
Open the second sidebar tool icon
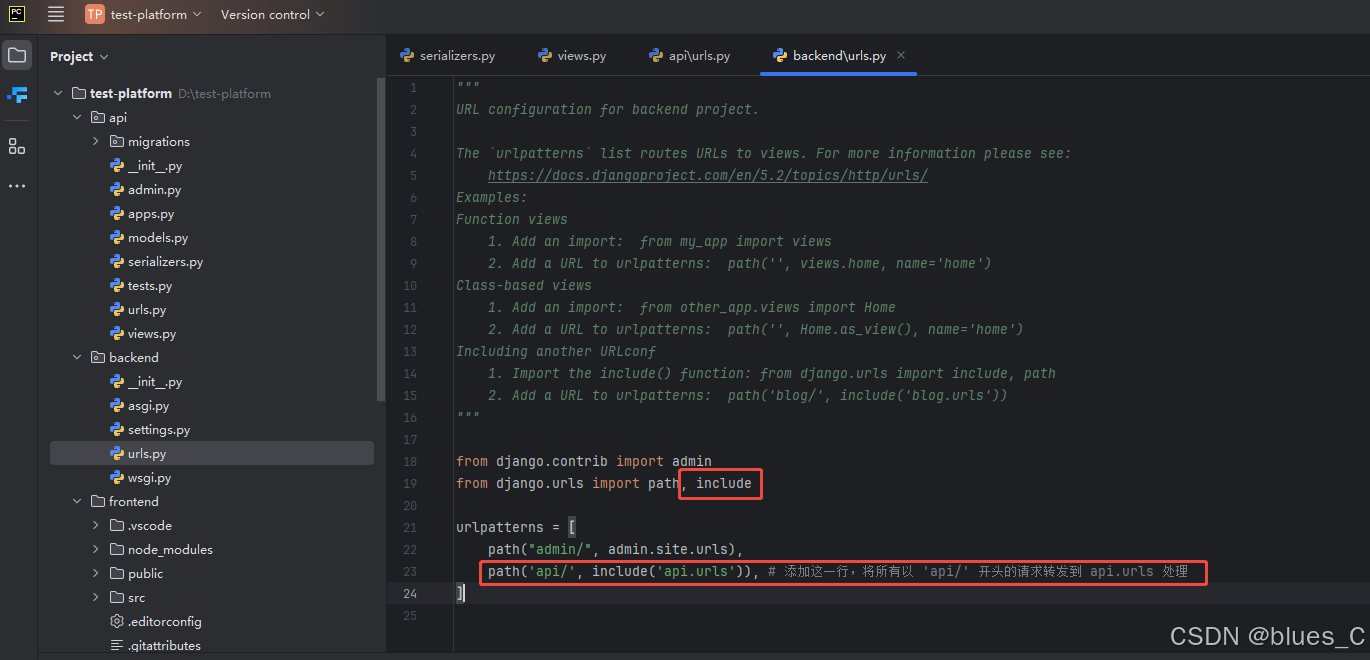point(17,95)
